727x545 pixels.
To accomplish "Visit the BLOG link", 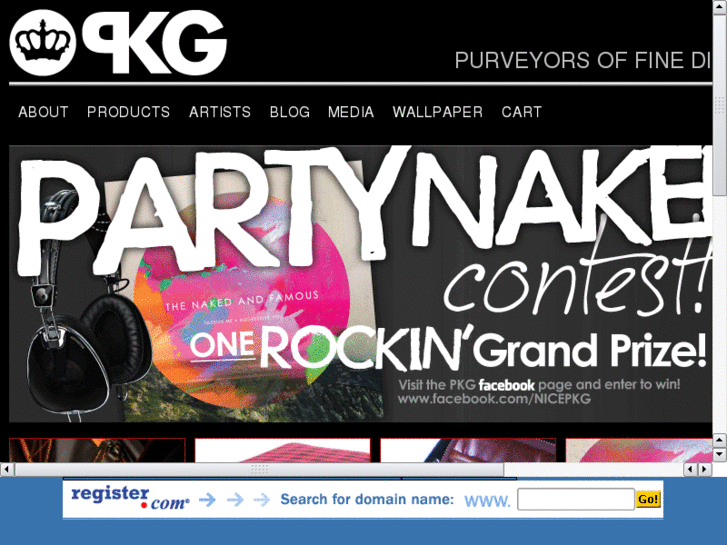I will [x=290, y=112].
